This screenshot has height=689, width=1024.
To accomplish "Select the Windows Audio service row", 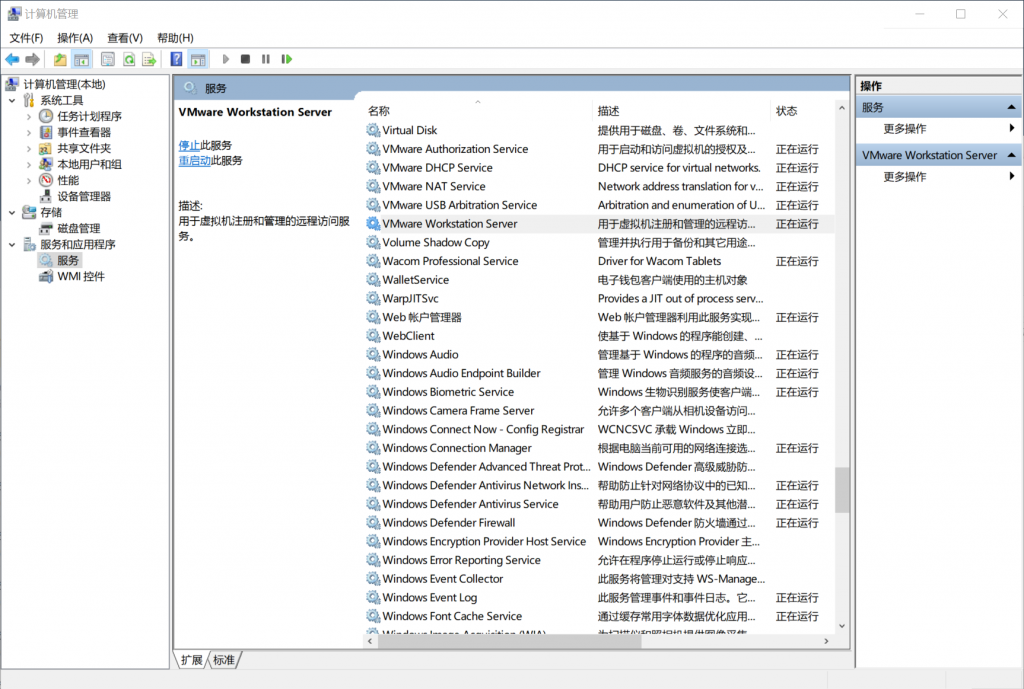I will (x=420, y=354).
